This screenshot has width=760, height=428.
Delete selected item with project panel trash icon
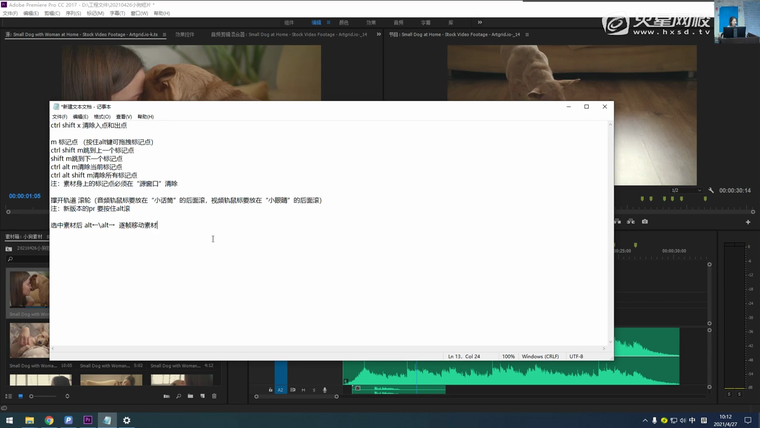coord(213,397)
